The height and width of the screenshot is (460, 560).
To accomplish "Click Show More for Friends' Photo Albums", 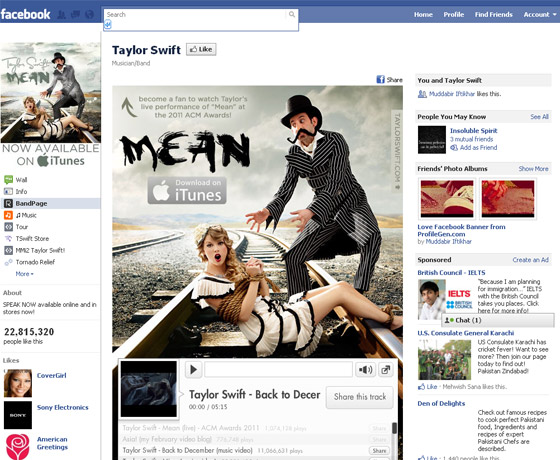I will [534, 169].
